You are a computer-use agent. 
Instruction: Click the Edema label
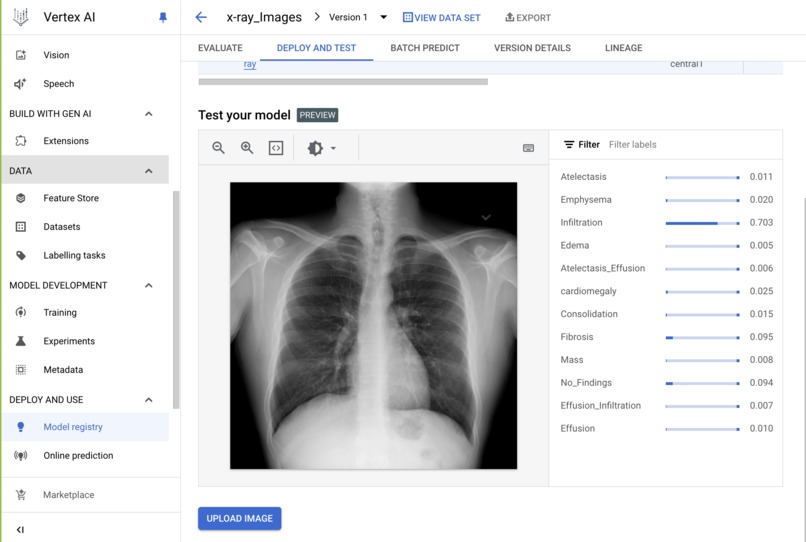point(575,245)
